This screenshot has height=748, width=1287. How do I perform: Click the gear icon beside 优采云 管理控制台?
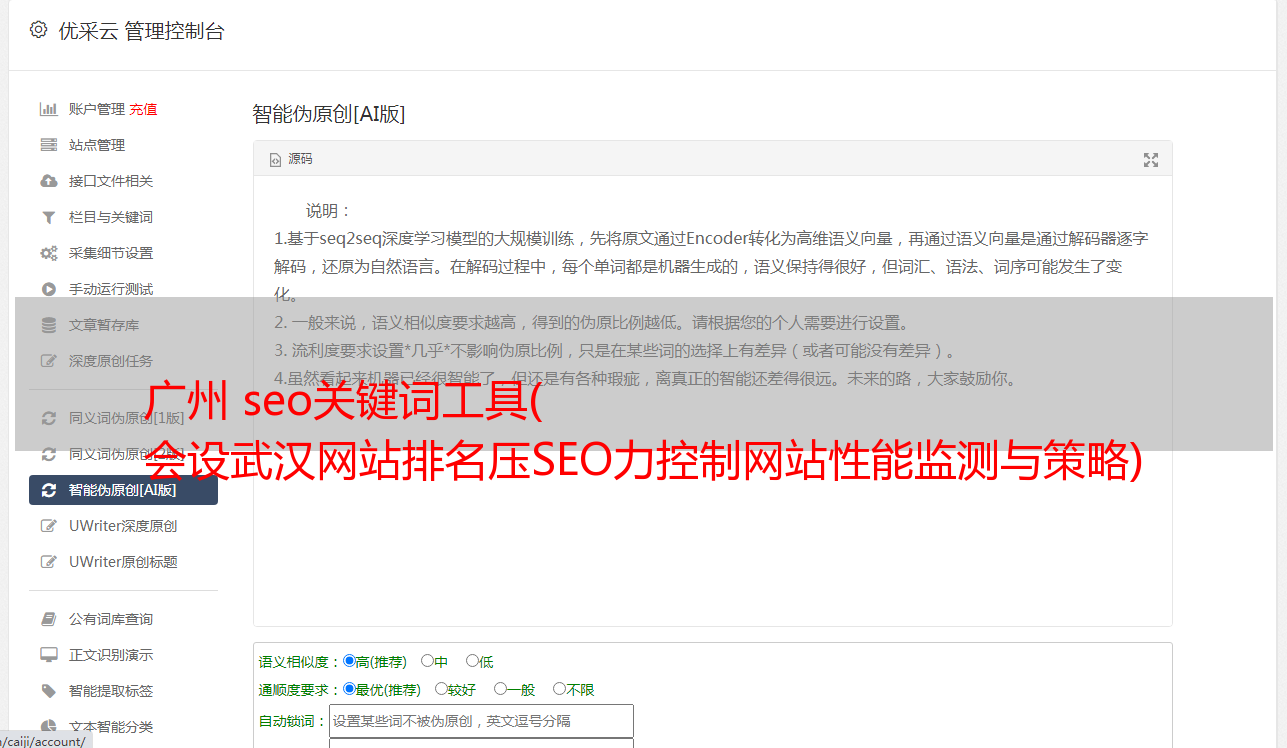[38, 30]
